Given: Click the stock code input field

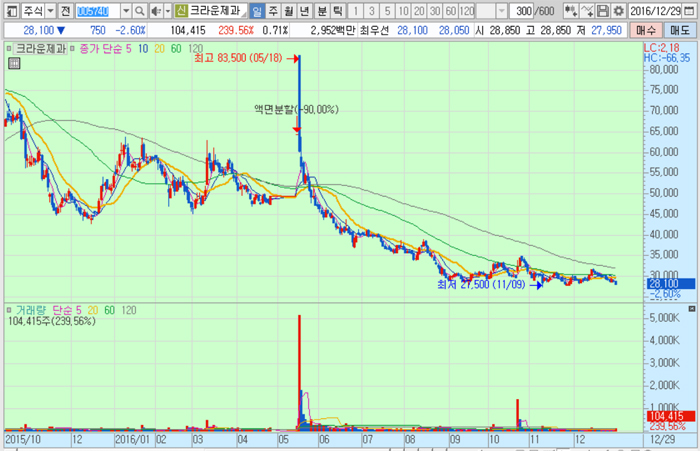Looking at the screenshot, I should coord(97,11).
